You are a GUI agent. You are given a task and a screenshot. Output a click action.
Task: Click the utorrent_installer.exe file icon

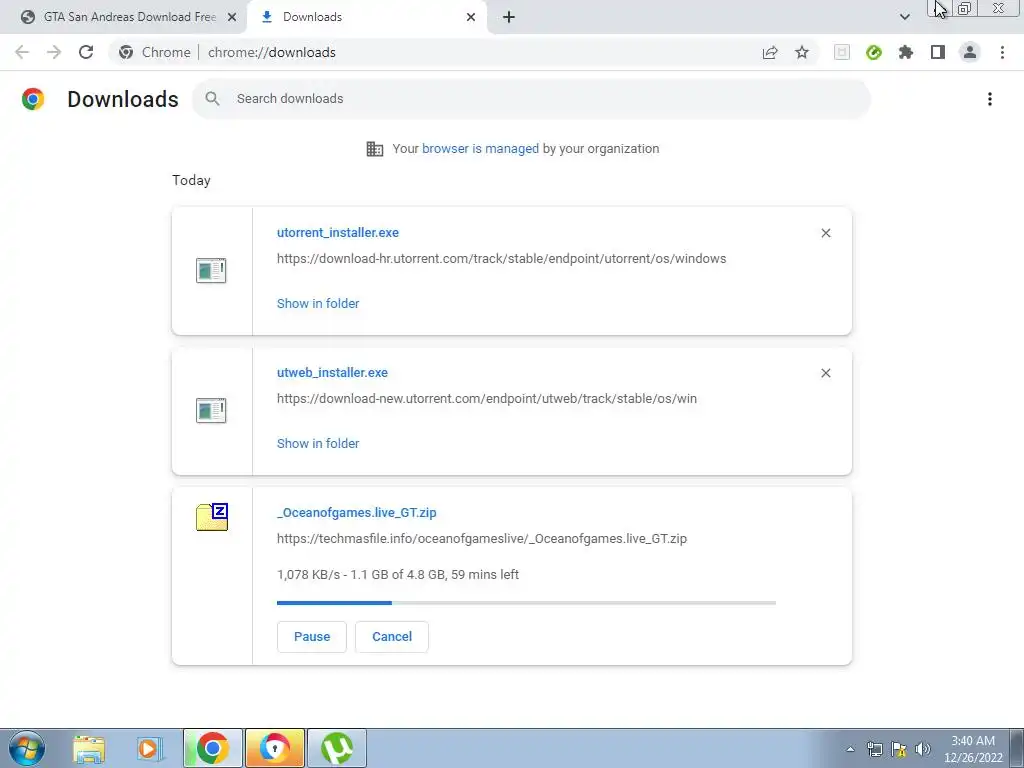point(211,270)
